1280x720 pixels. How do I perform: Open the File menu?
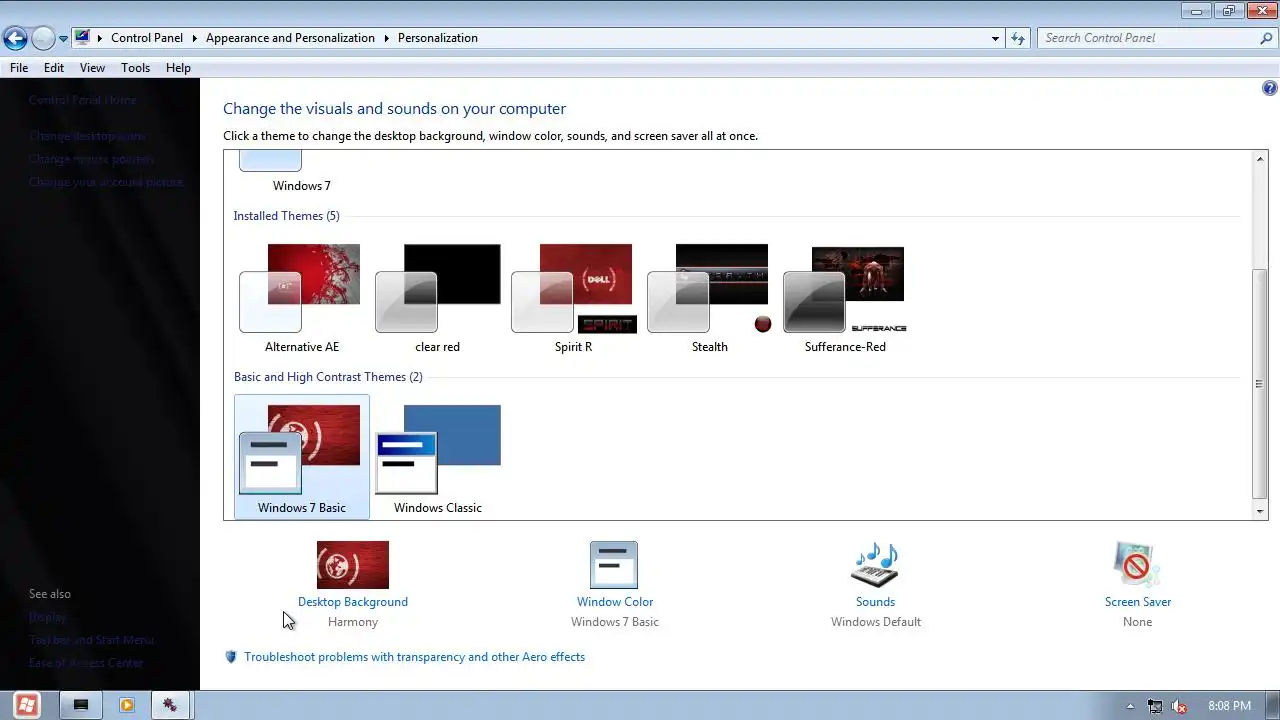click(19, 68)
